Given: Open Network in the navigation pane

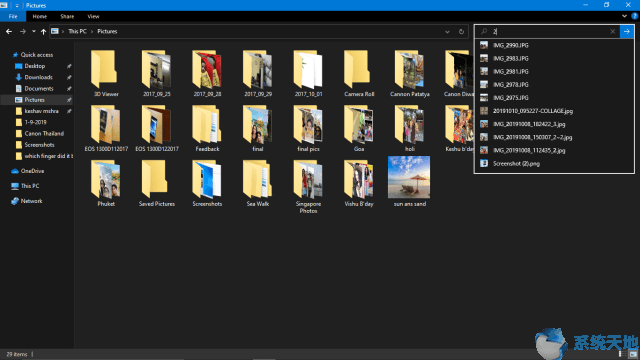Looking at the screenshot, I should point(31,201).
